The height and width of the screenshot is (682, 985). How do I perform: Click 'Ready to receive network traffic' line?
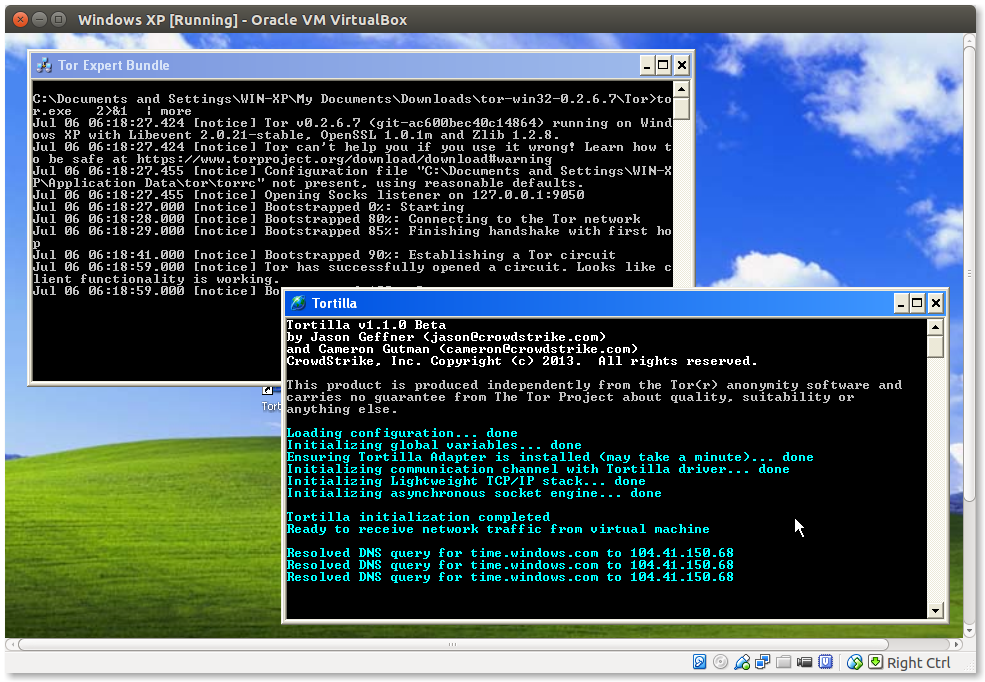[498, 529]
